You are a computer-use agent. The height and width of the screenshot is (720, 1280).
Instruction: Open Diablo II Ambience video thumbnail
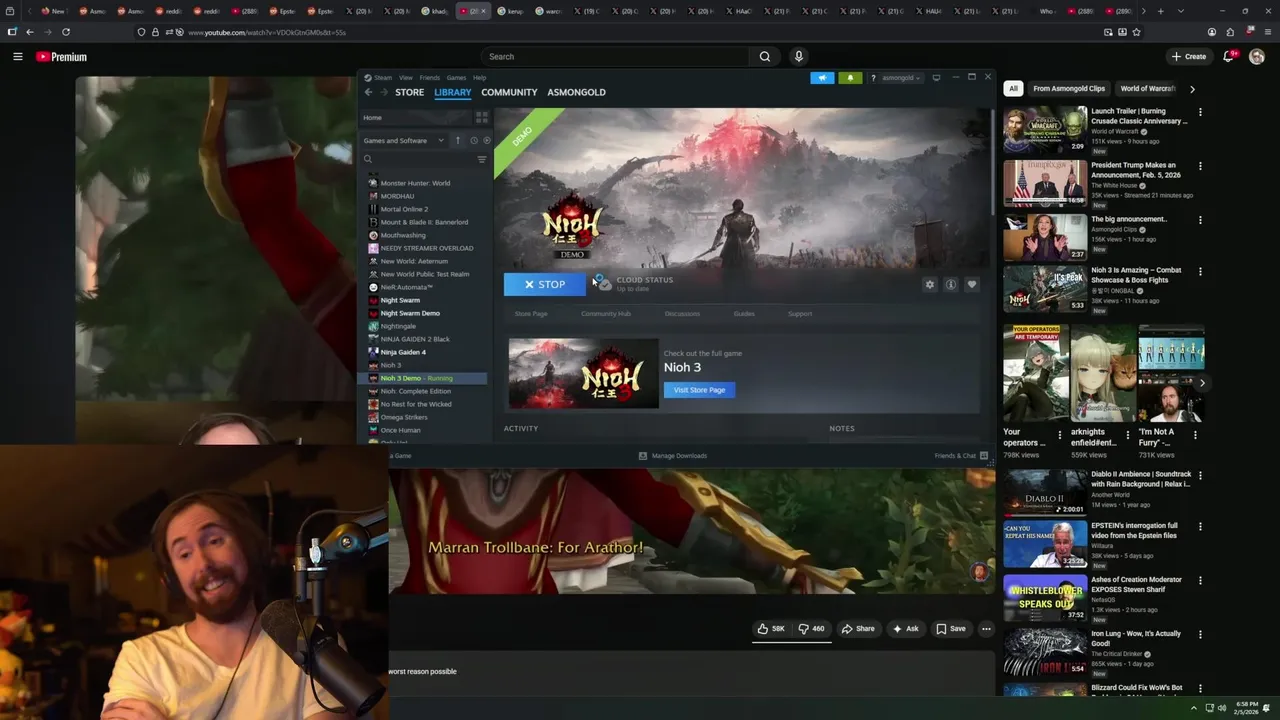tap(1045, 491)
